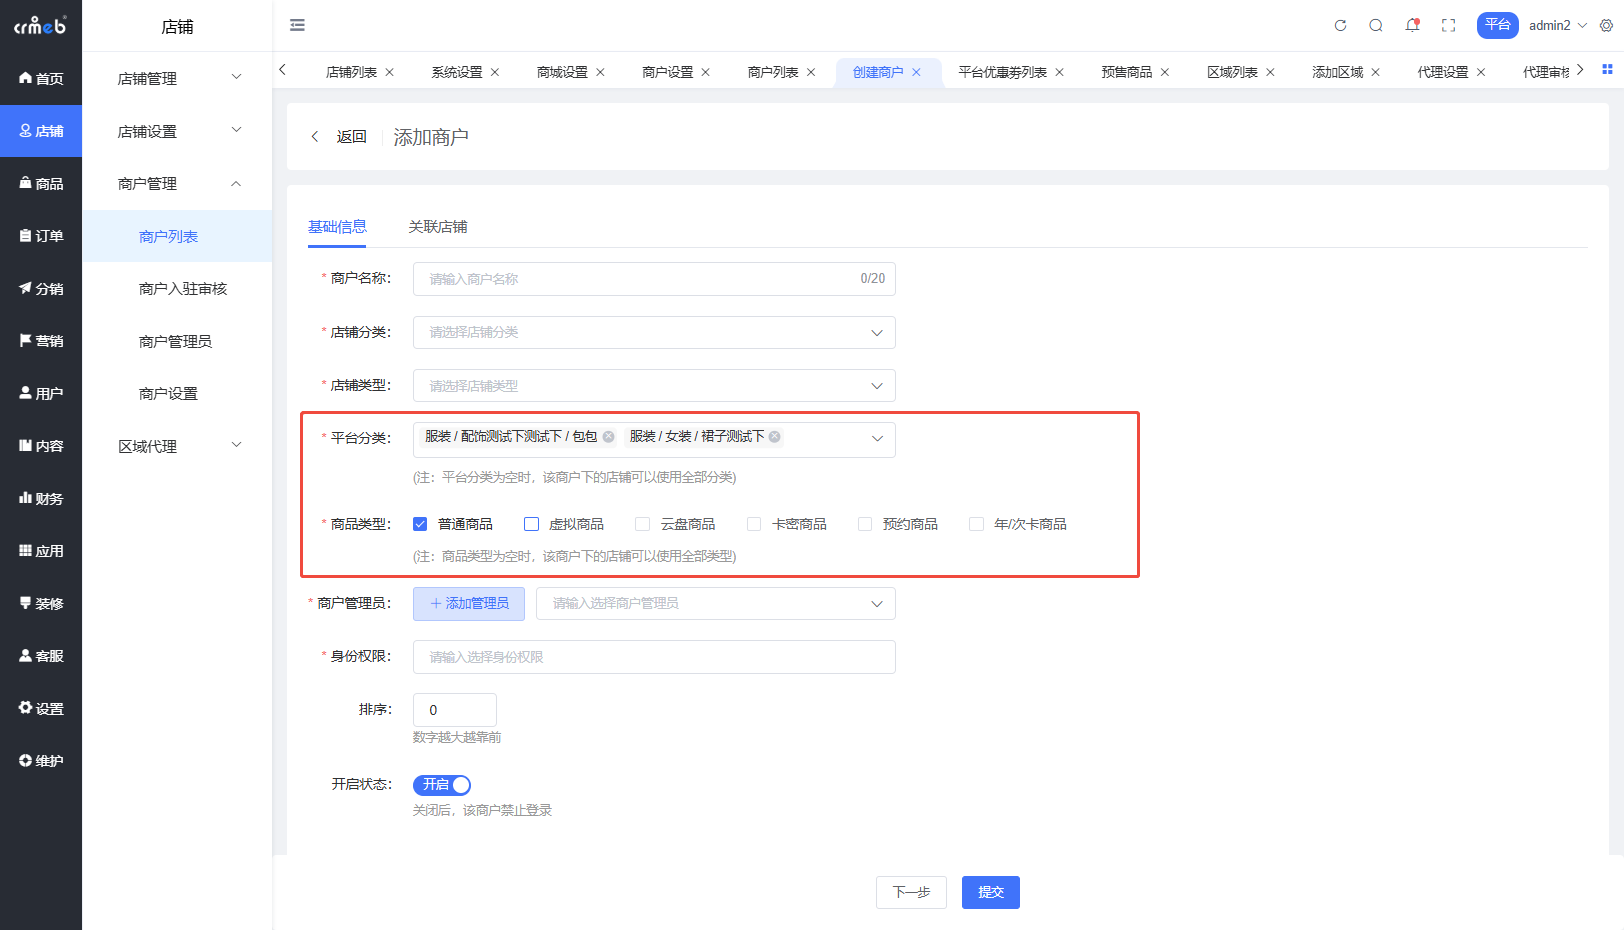Expand the 区域代理 menu group
Screen dimensions: 1624x930
click(x=177, y=446)
